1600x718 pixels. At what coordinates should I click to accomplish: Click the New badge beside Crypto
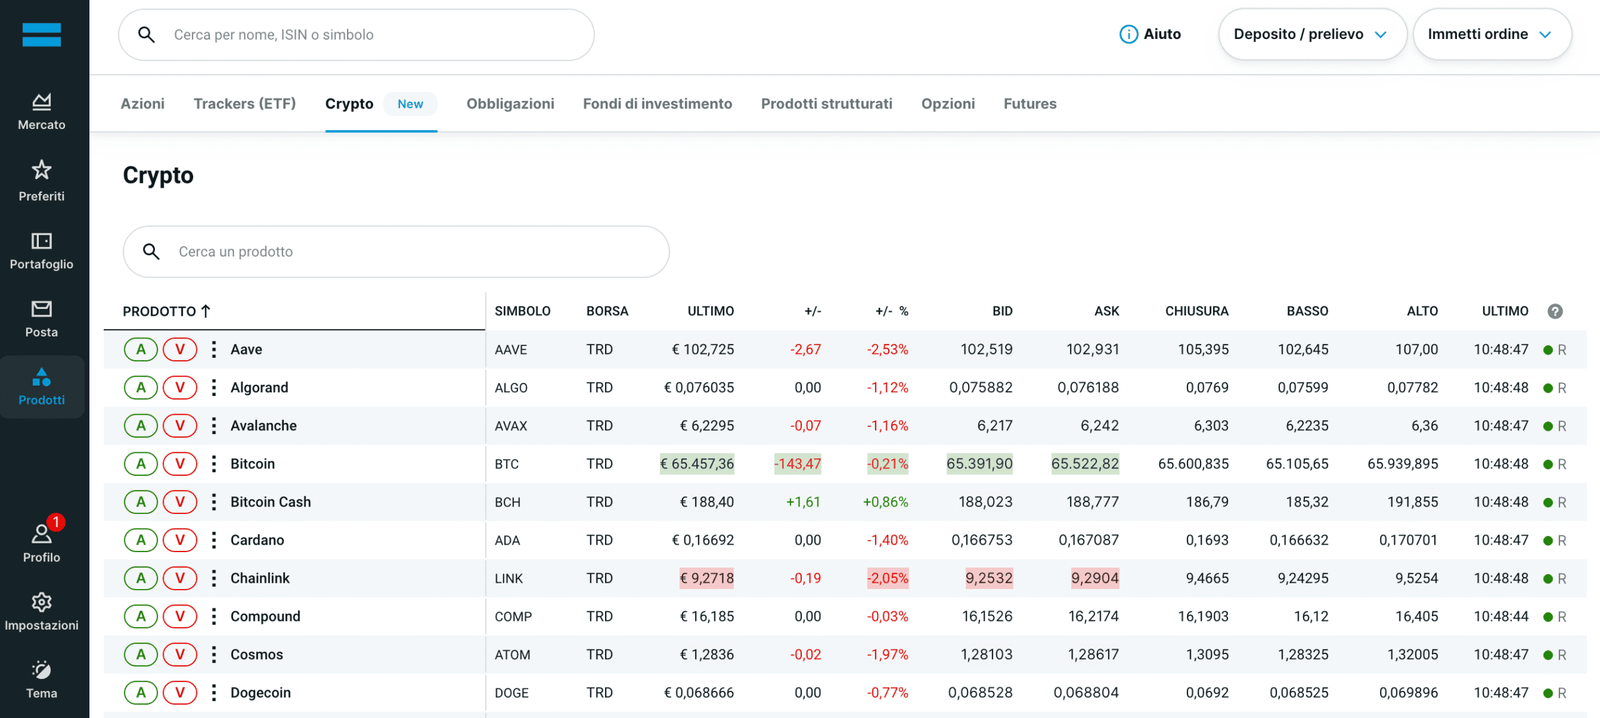coord(410,103)
